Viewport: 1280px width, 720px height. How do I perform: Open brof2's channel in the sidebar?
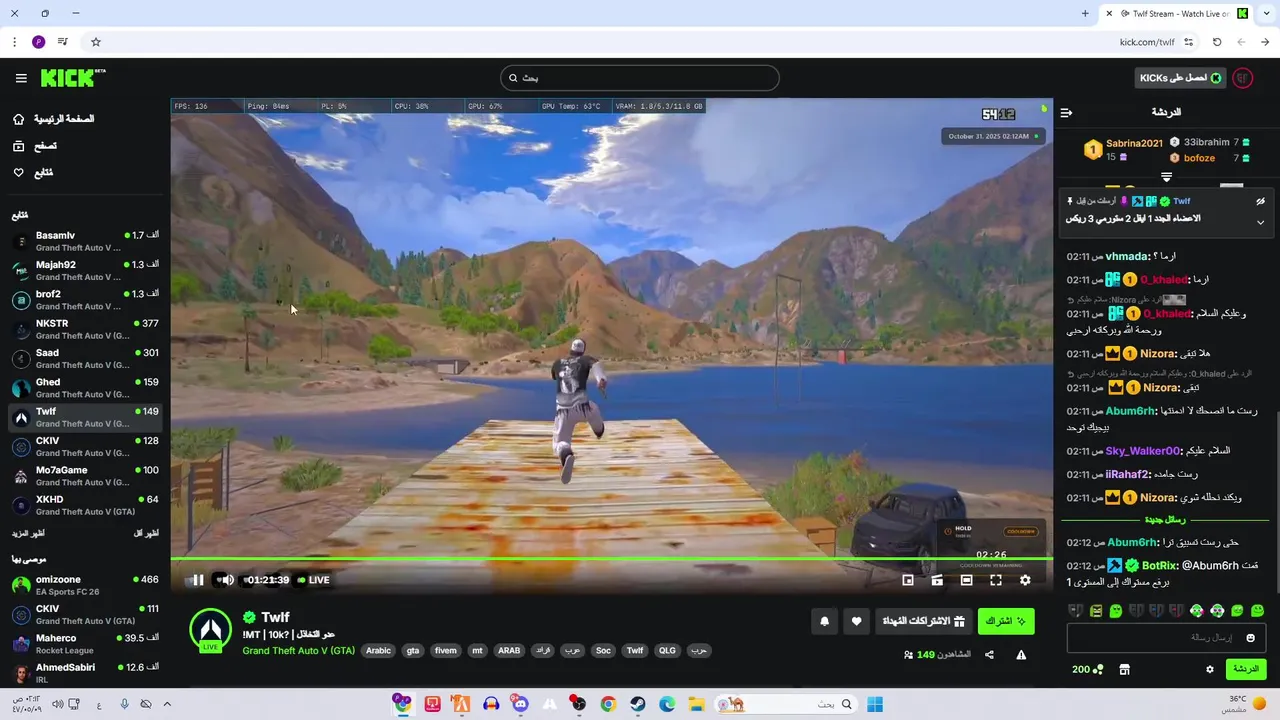coord(85,300)
